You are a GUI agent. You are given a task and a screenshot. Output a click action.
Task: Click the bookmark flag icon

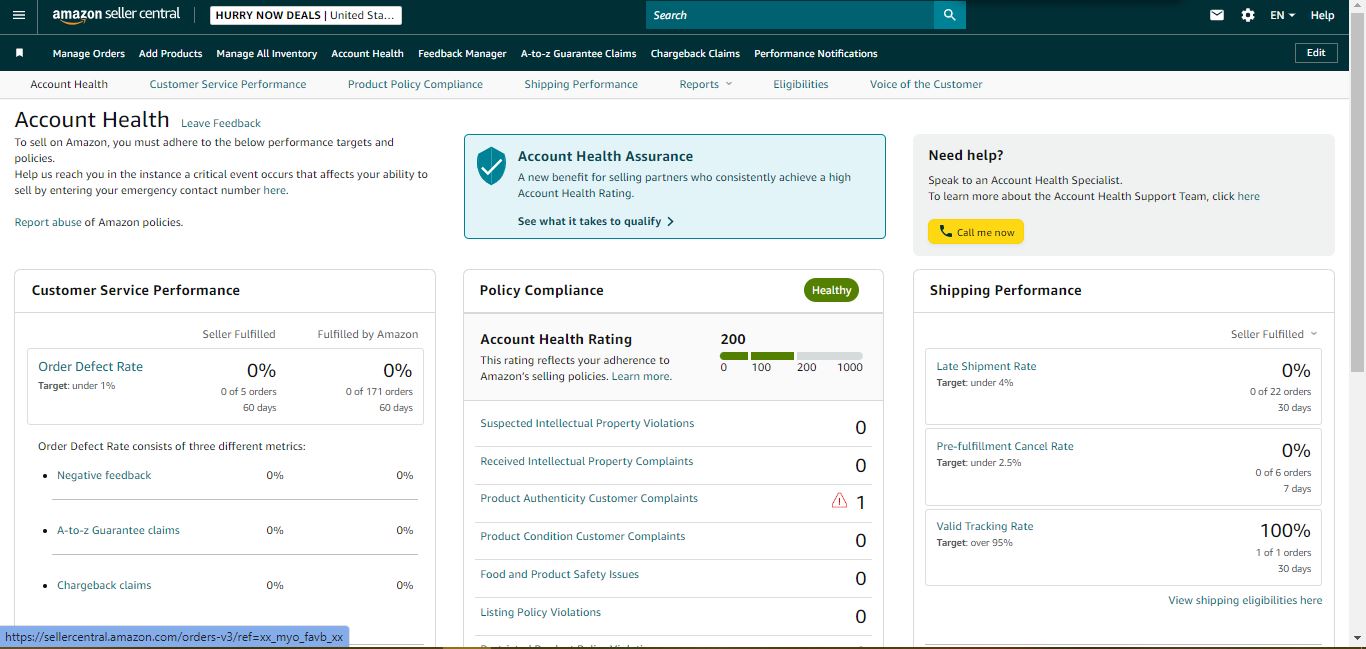(x=19, y=53)
